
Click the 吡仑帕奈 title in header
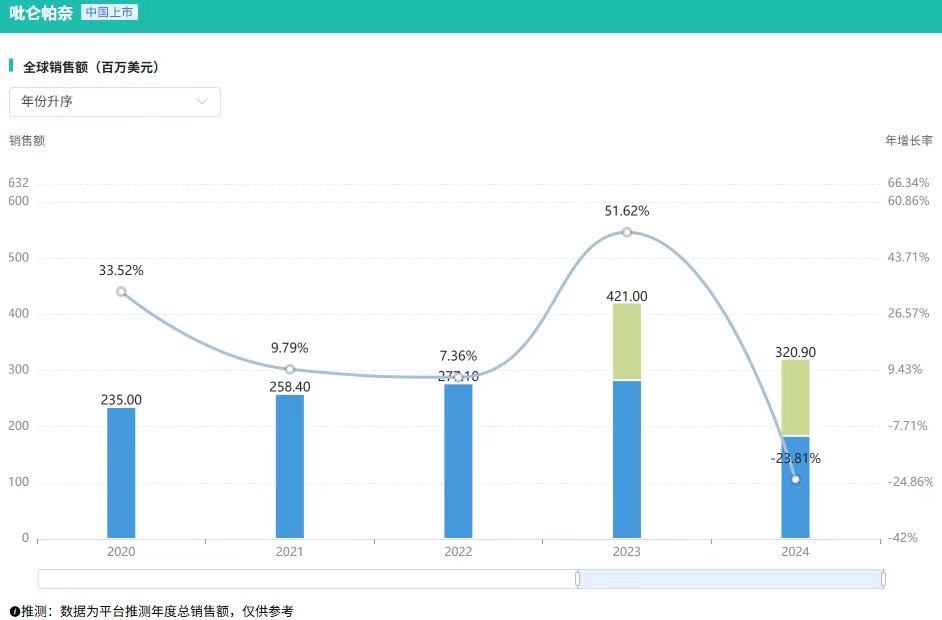click(x=41, y=14)
